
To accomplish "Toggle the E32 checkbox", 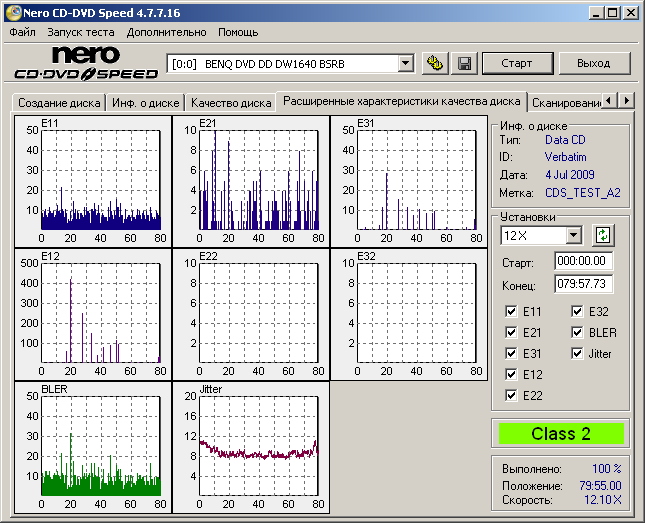I will pyautogui.click(x=579, y=311).
